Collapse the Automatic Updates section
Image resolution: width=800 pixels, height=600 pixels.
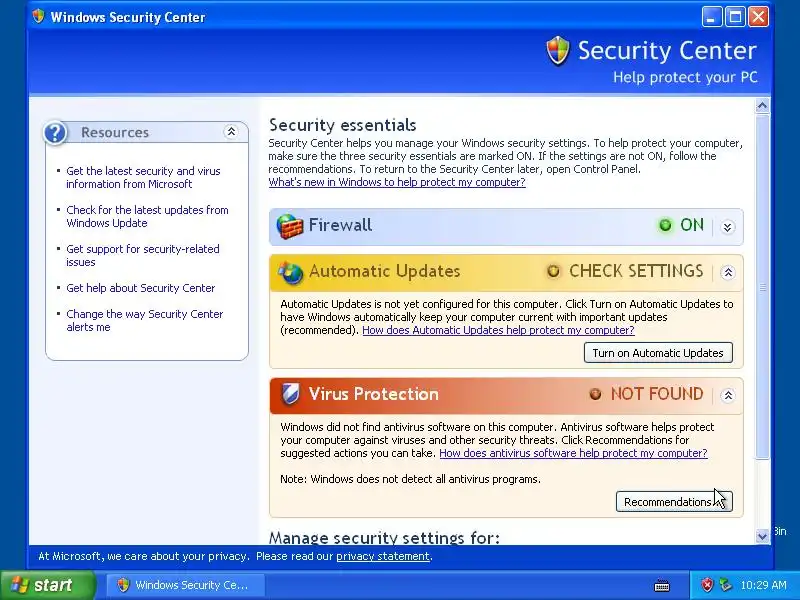click(728, 272)
